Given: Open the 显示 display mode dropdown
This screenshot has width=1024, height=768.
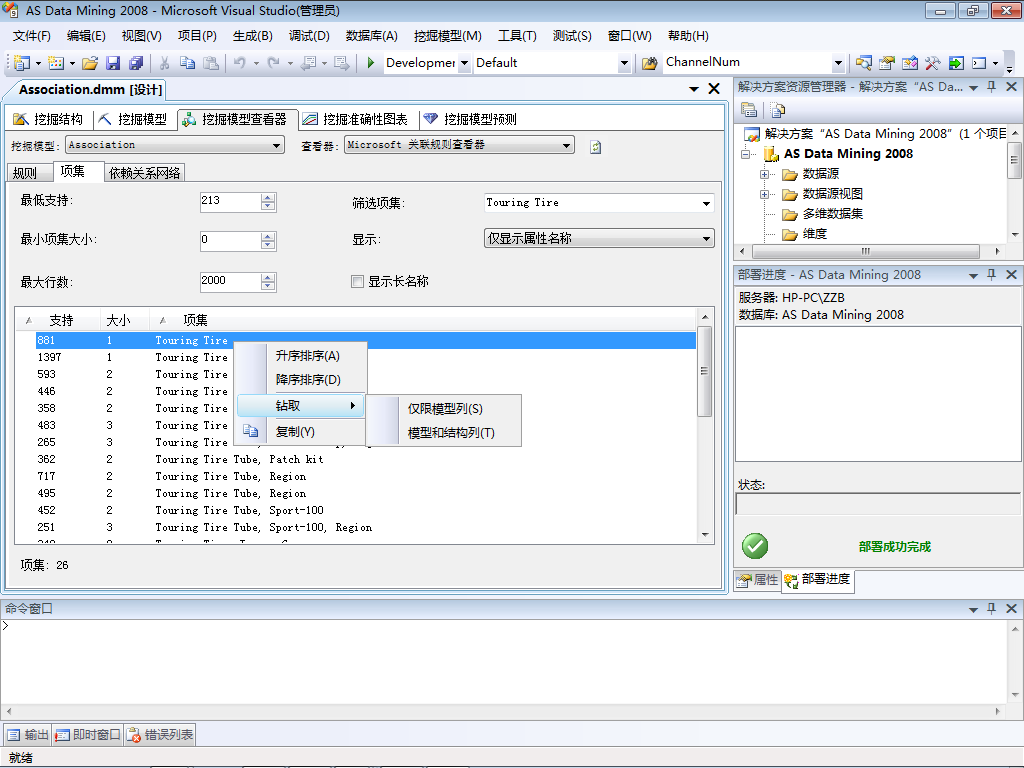Looking at the screenshot, I should [706, 238].
